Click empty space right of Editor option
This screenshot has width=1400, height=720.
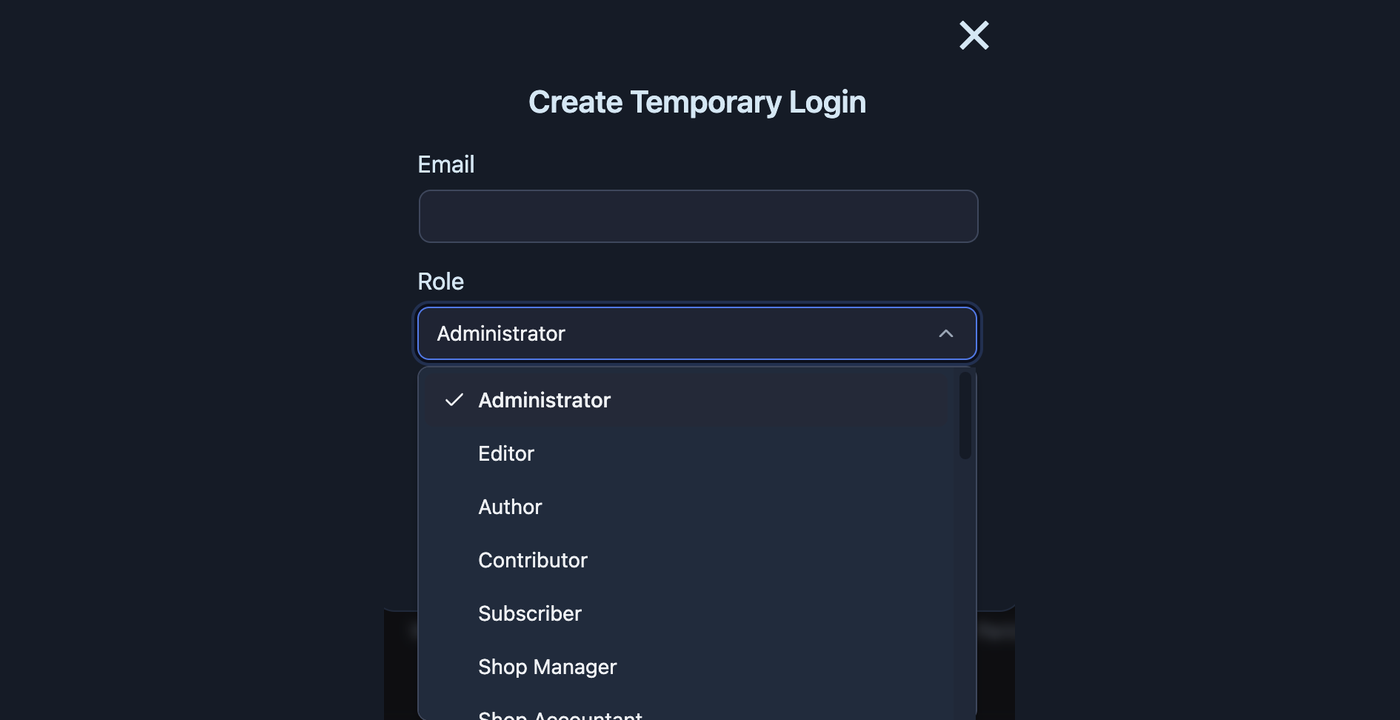[750, 453]
